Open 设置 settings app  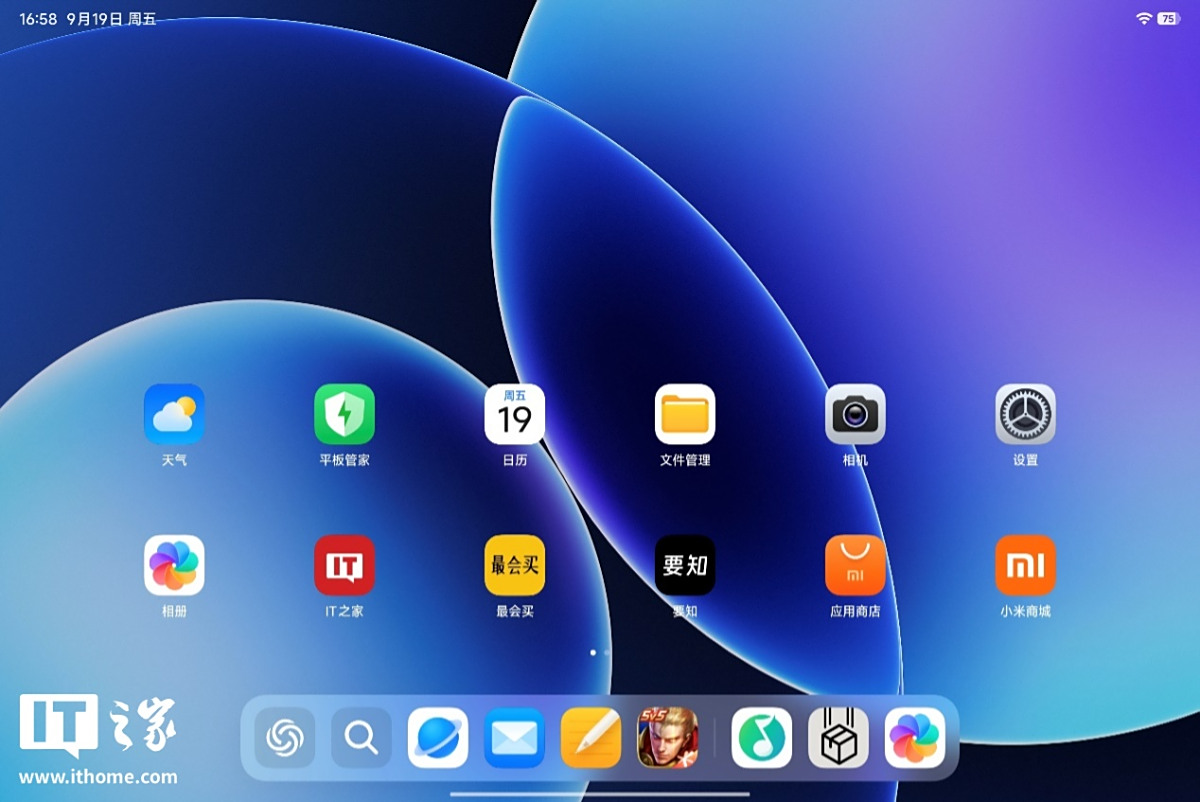pyautogui.click(x=1025, y=414)
